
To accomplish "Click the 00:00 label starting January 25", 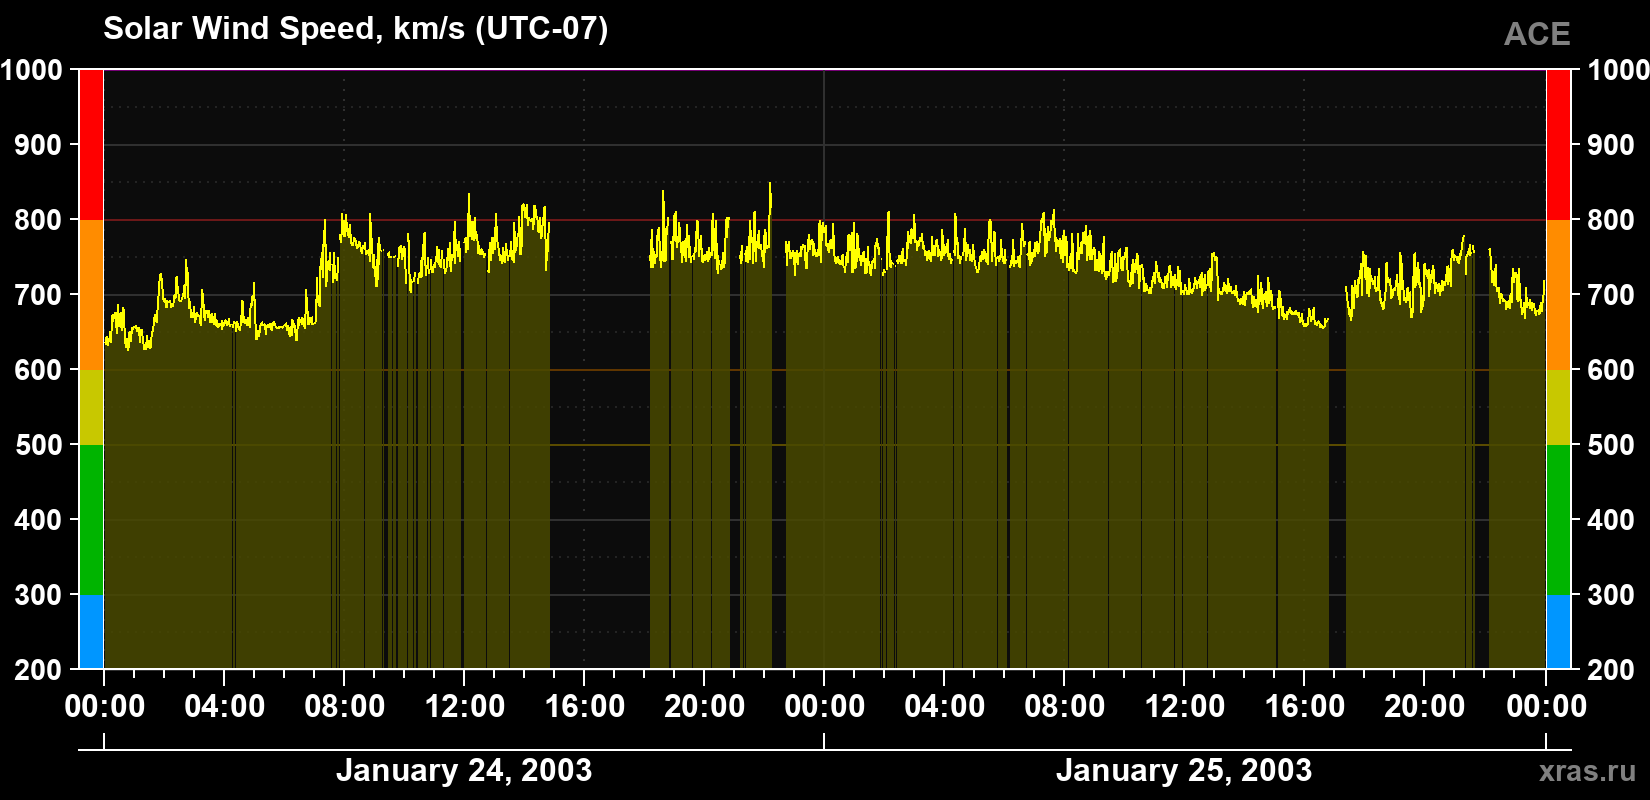I will click(x=825, y=707).
